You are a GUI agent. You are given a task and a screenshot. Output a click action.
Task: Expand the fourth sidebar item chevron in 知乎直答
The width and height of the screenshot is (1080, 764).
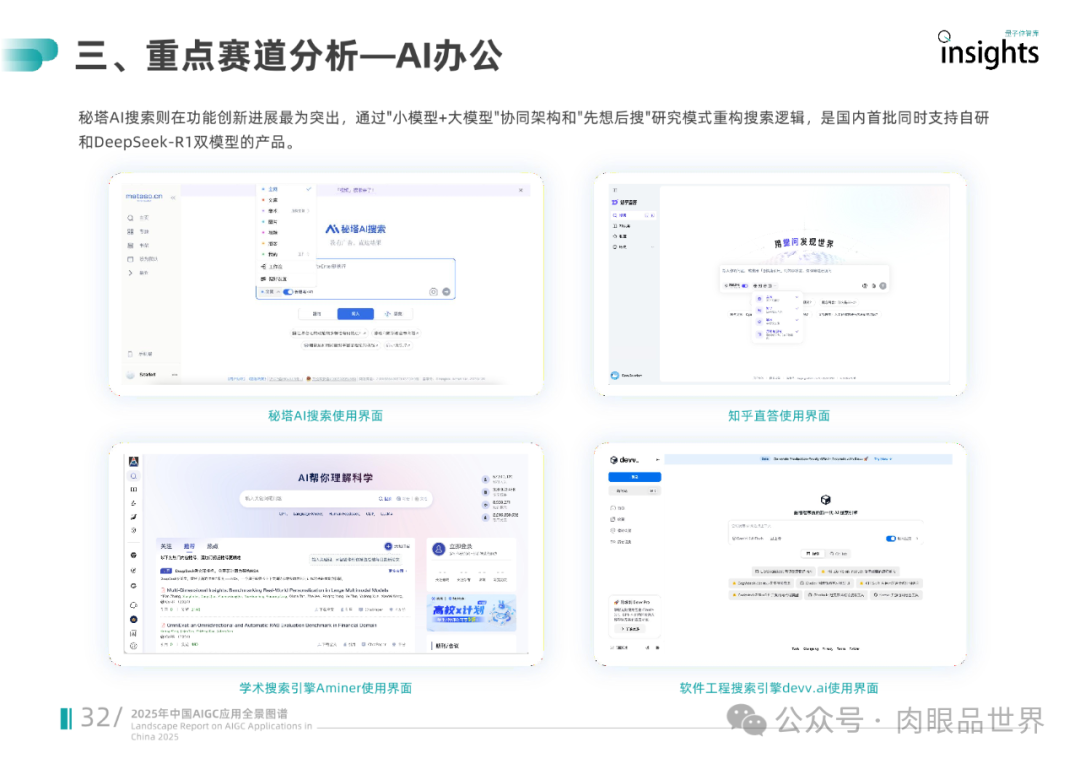click(x=652, y=247)
